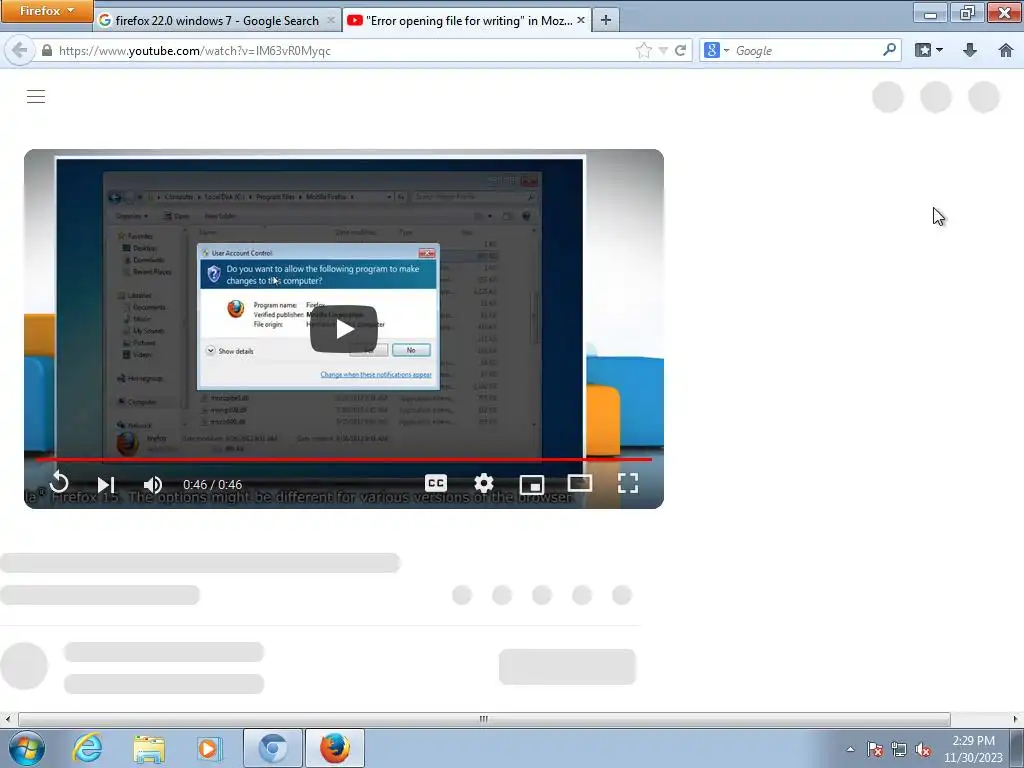This screenshot has width=1024, height=768.
Task: Click the network status tray icon
Action: coord(899,749)
